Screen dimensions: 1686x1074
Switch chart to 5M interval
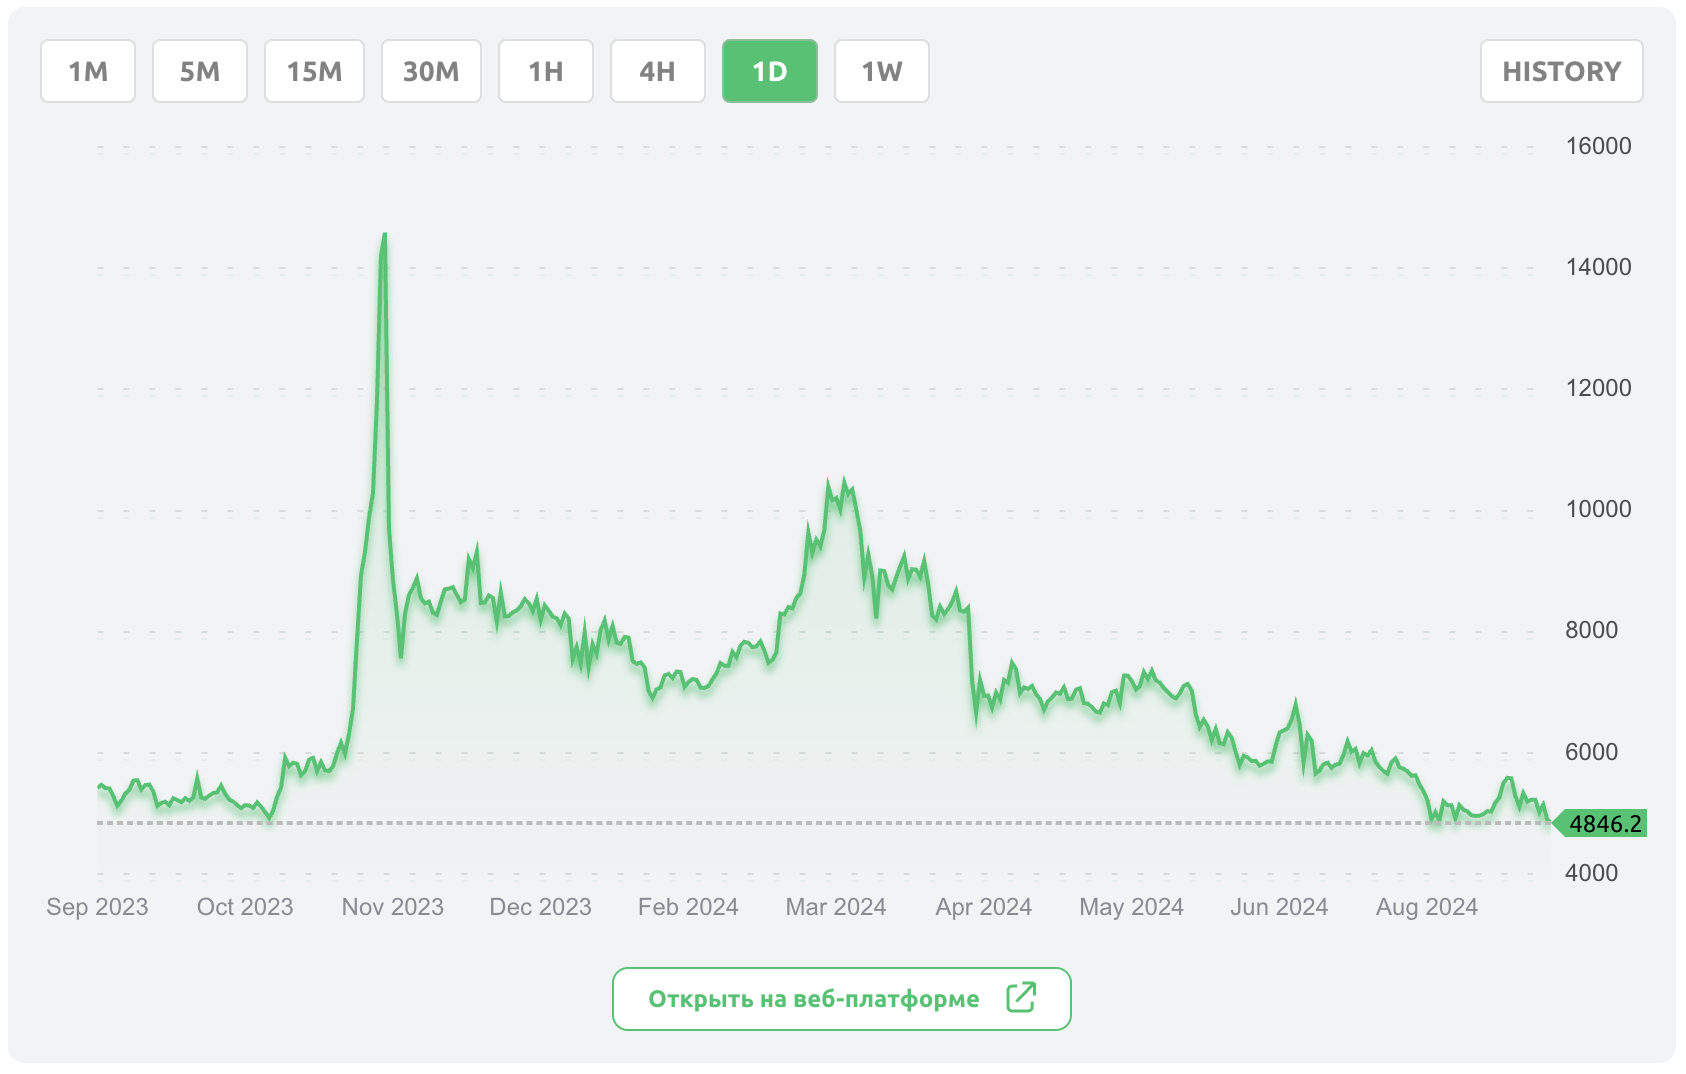click(200, 71)
